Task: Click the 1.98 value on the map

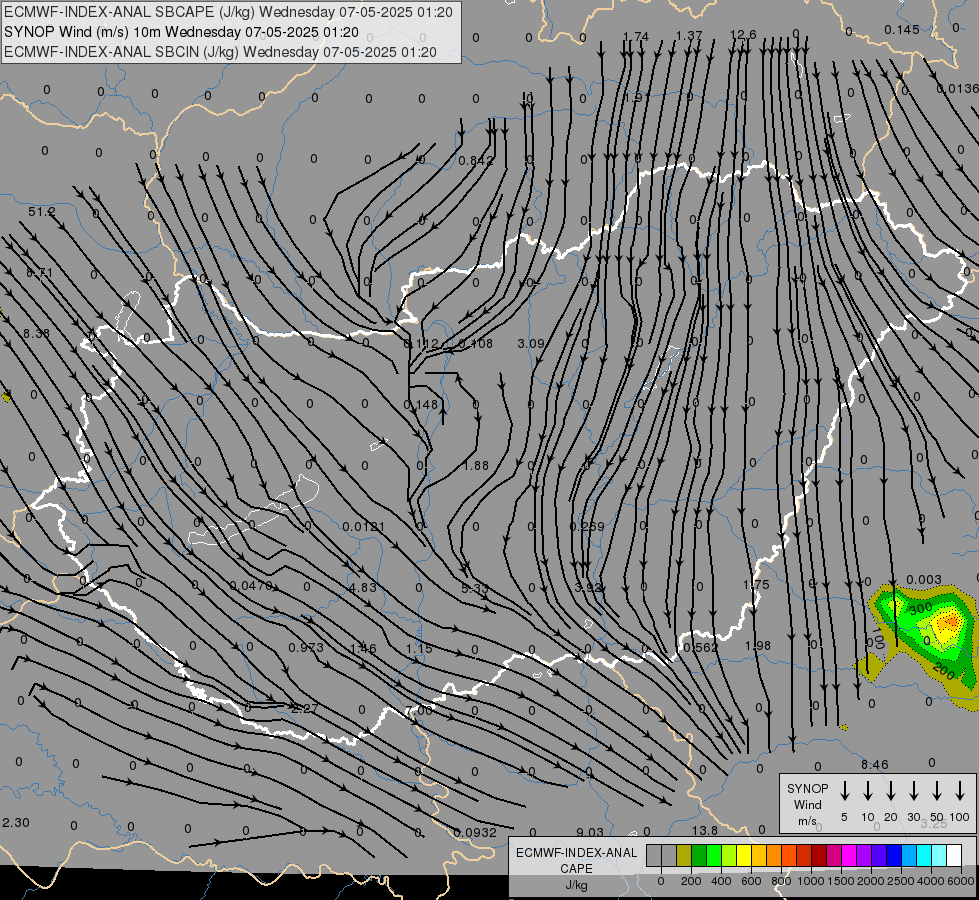Action: [x=757, y=645]
